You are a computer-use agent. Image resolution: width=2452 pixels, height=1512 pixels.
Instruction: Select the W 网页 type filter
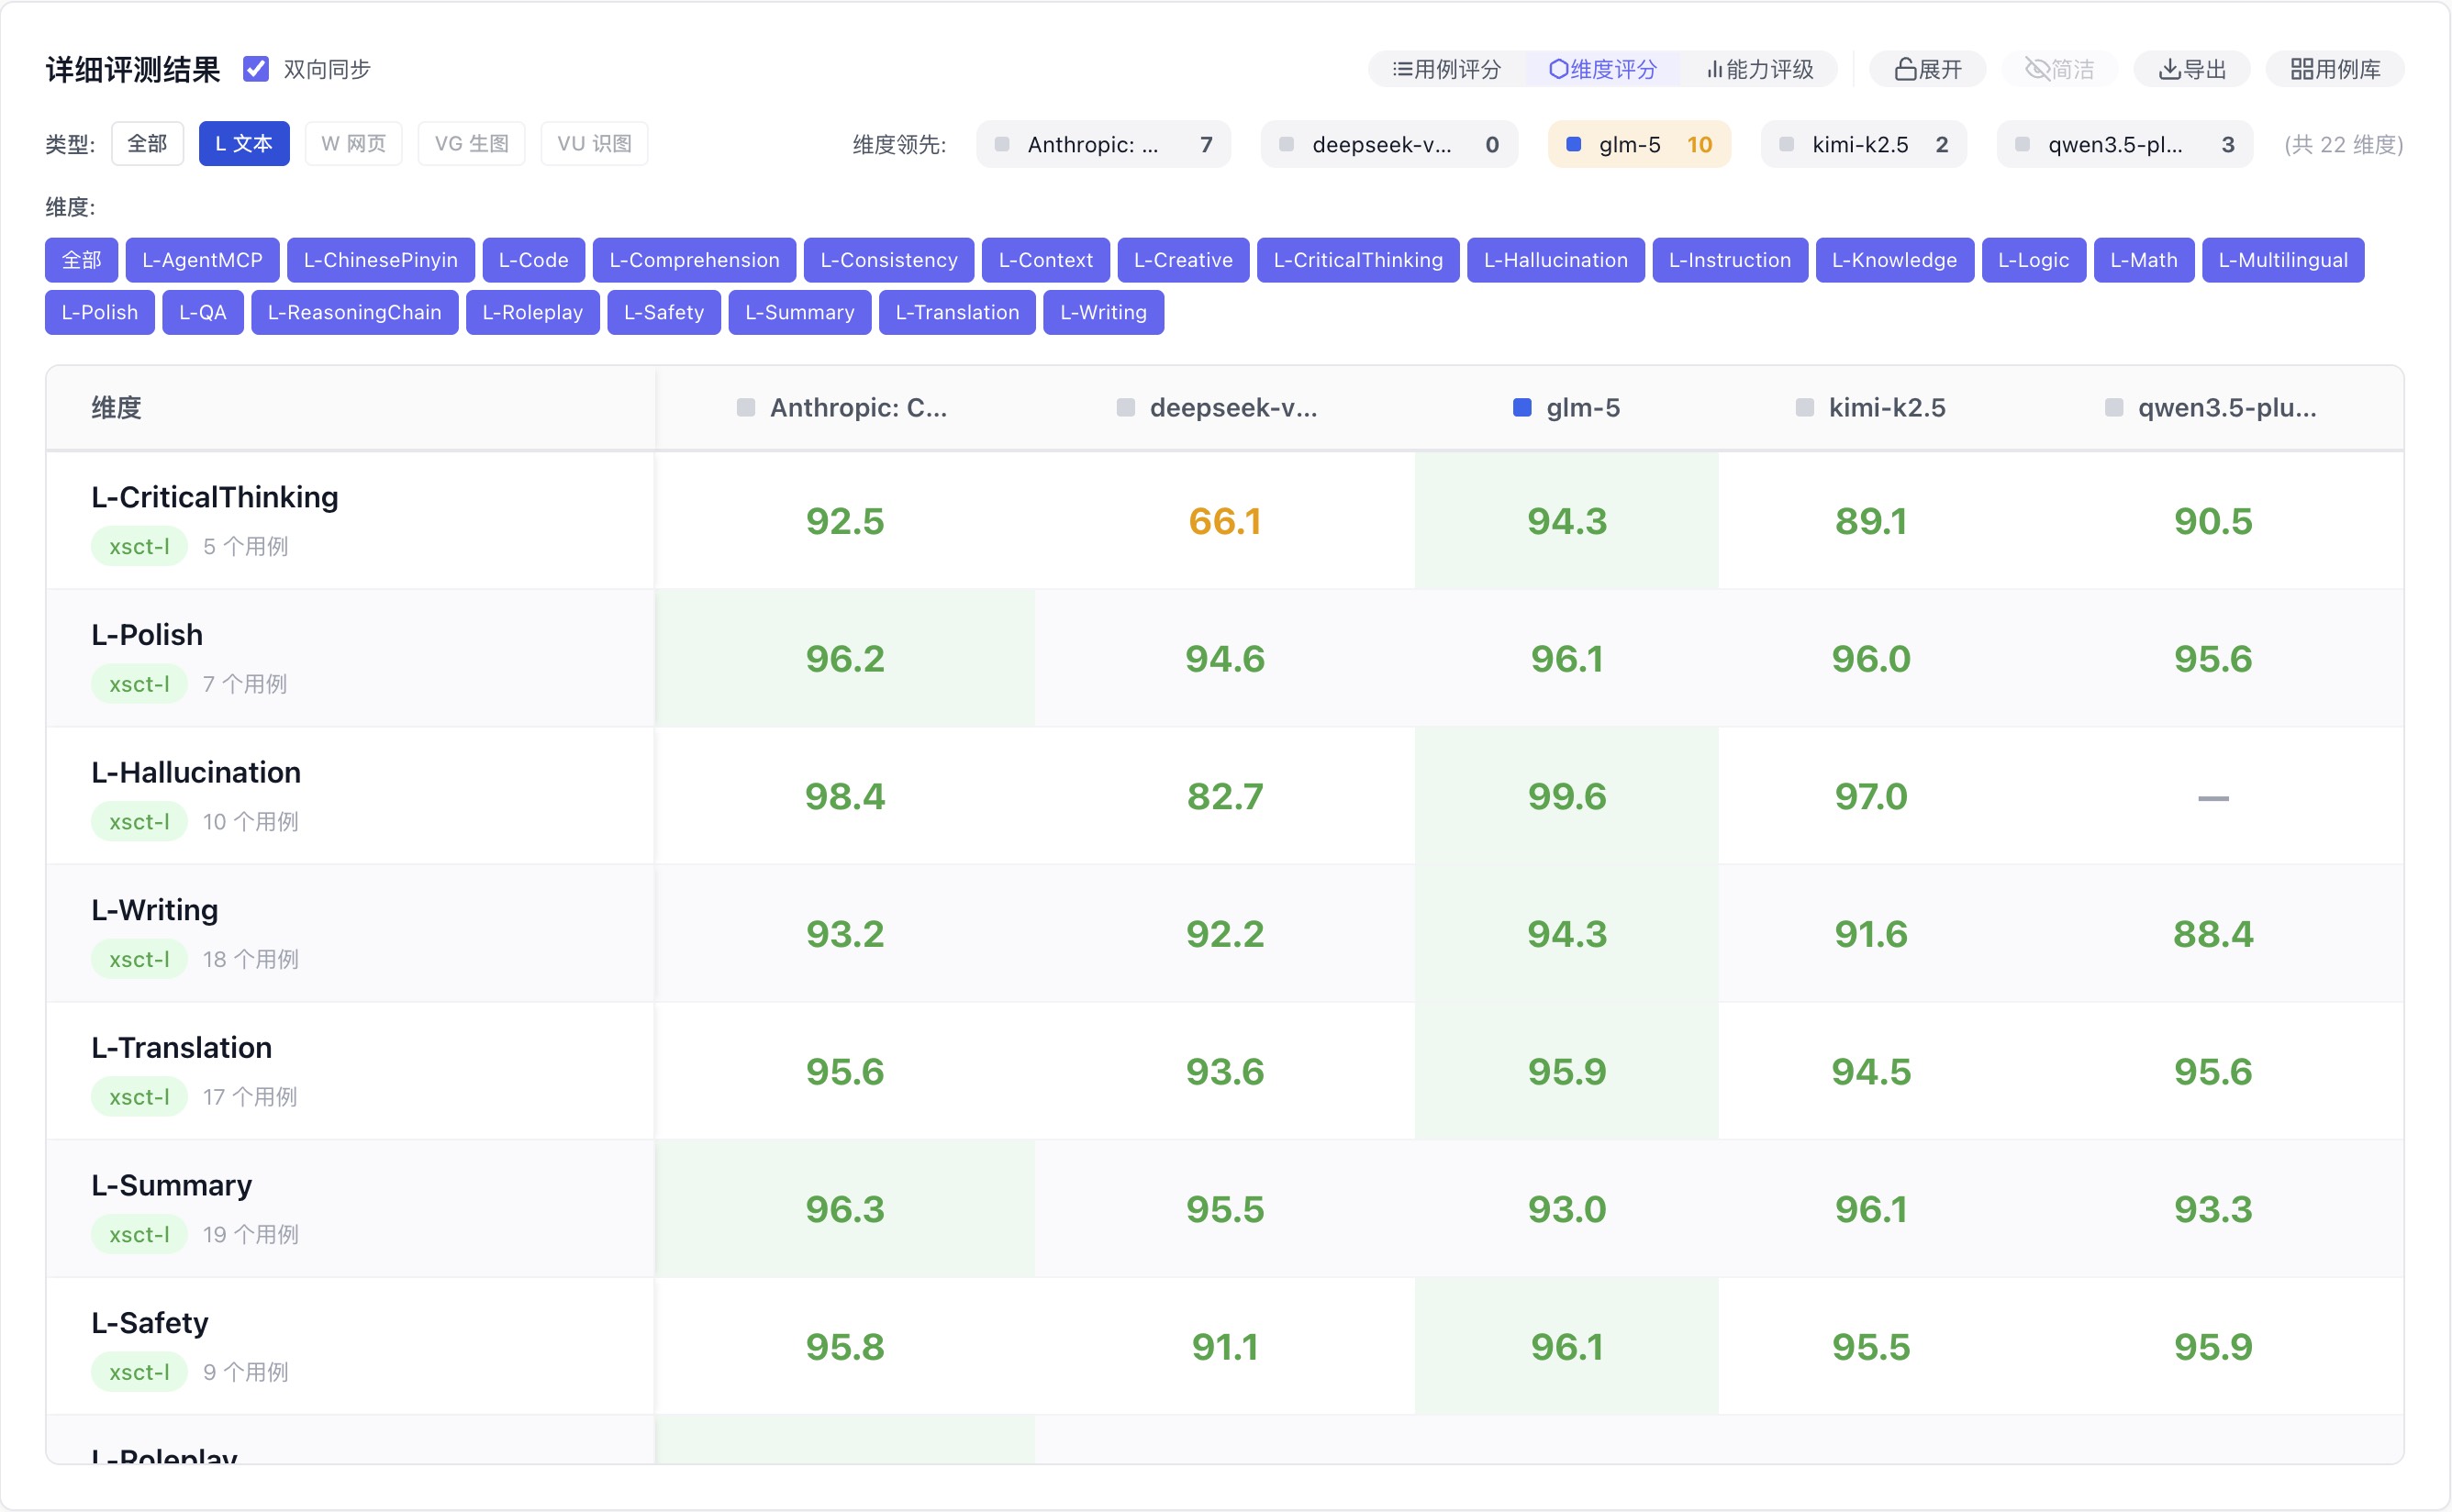tap(353, 144)
